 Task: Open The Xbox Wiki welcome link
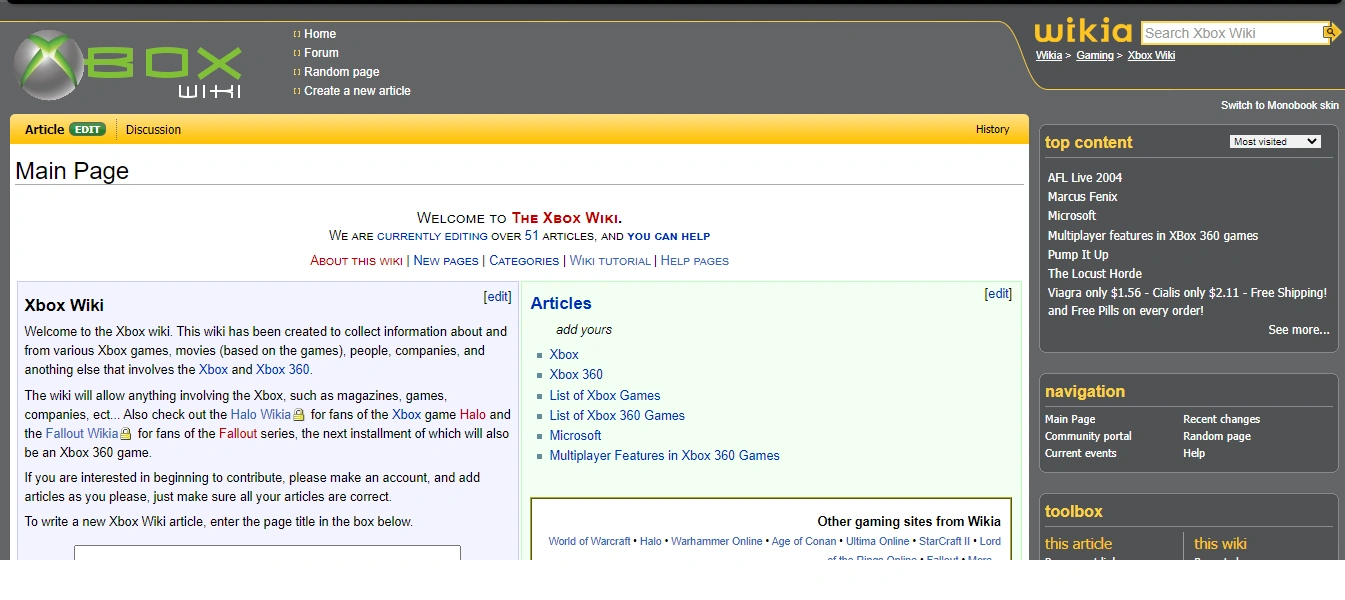point(566,218)
